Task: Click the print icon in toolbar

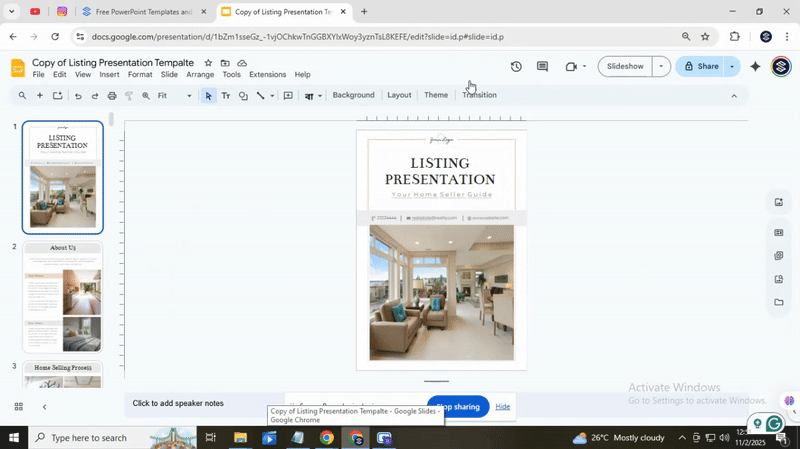Action: (x=112, y=96)
